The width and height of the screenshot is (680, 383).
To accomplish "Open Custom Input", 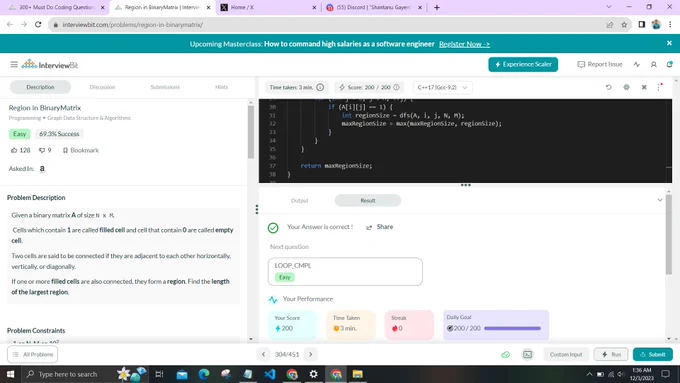I will (566, 354).
